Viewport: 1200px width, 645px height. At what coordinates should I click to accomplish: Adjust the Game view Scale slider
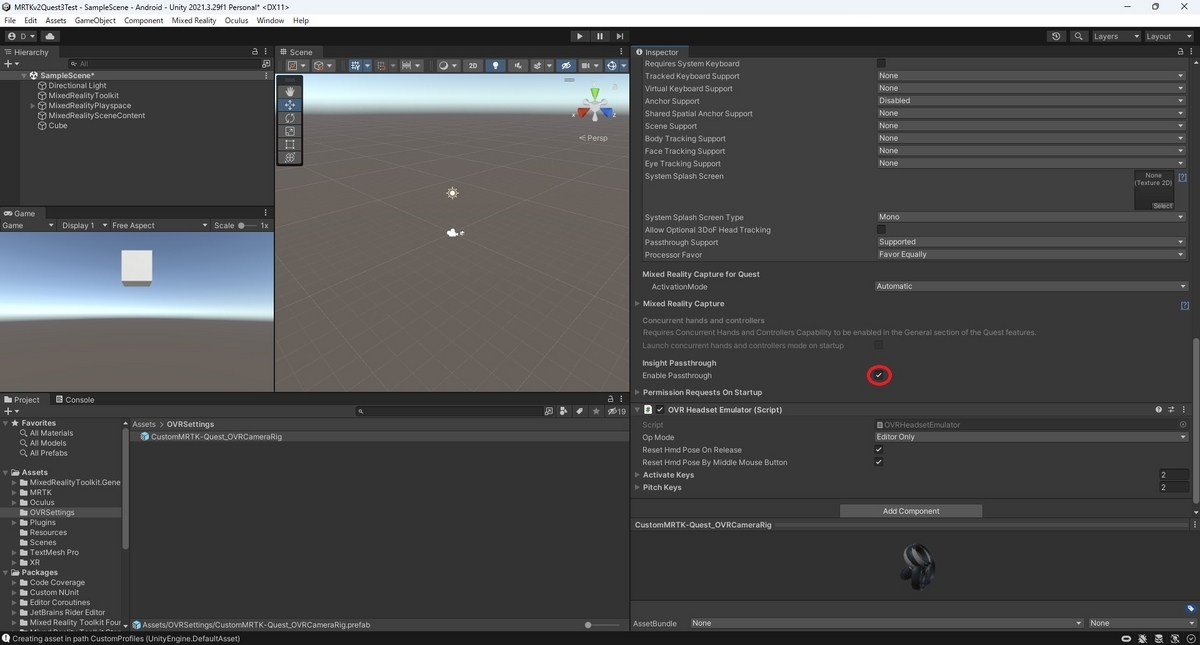coord(247,225)
